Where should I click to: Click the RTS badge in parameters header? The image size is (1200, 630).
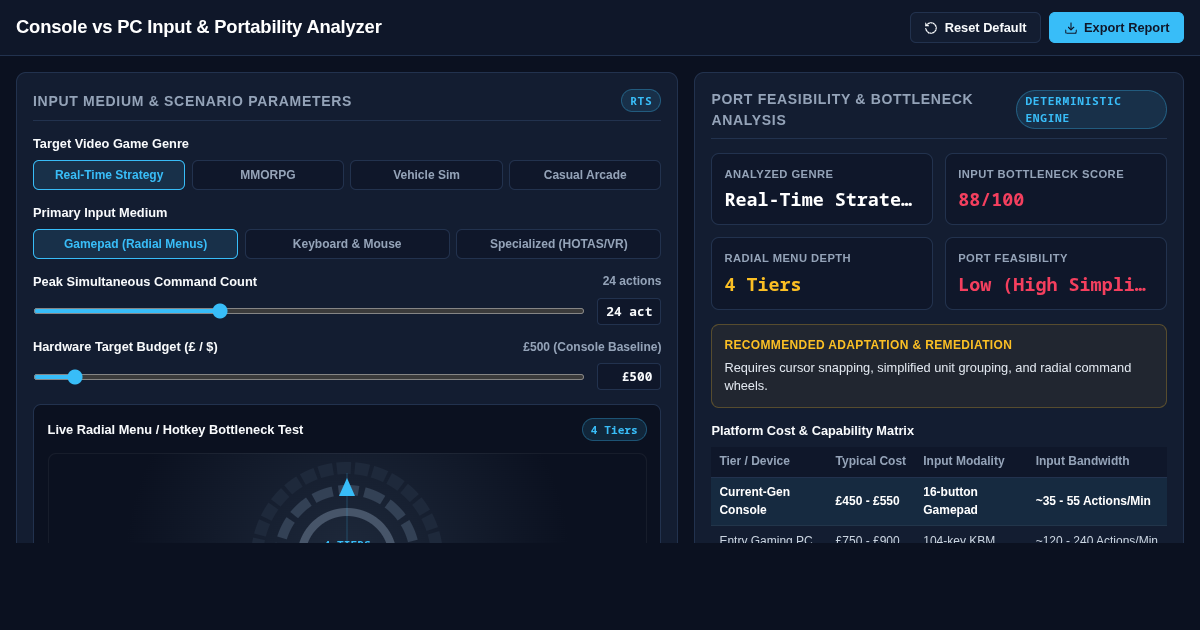(641, 101)
